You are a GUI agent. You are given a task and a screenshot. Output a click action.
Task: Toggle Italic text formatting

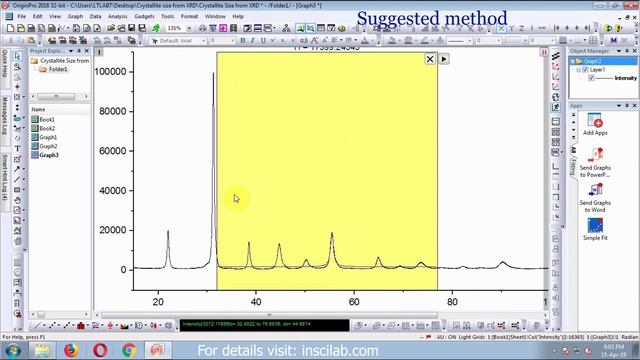(253, 40)
